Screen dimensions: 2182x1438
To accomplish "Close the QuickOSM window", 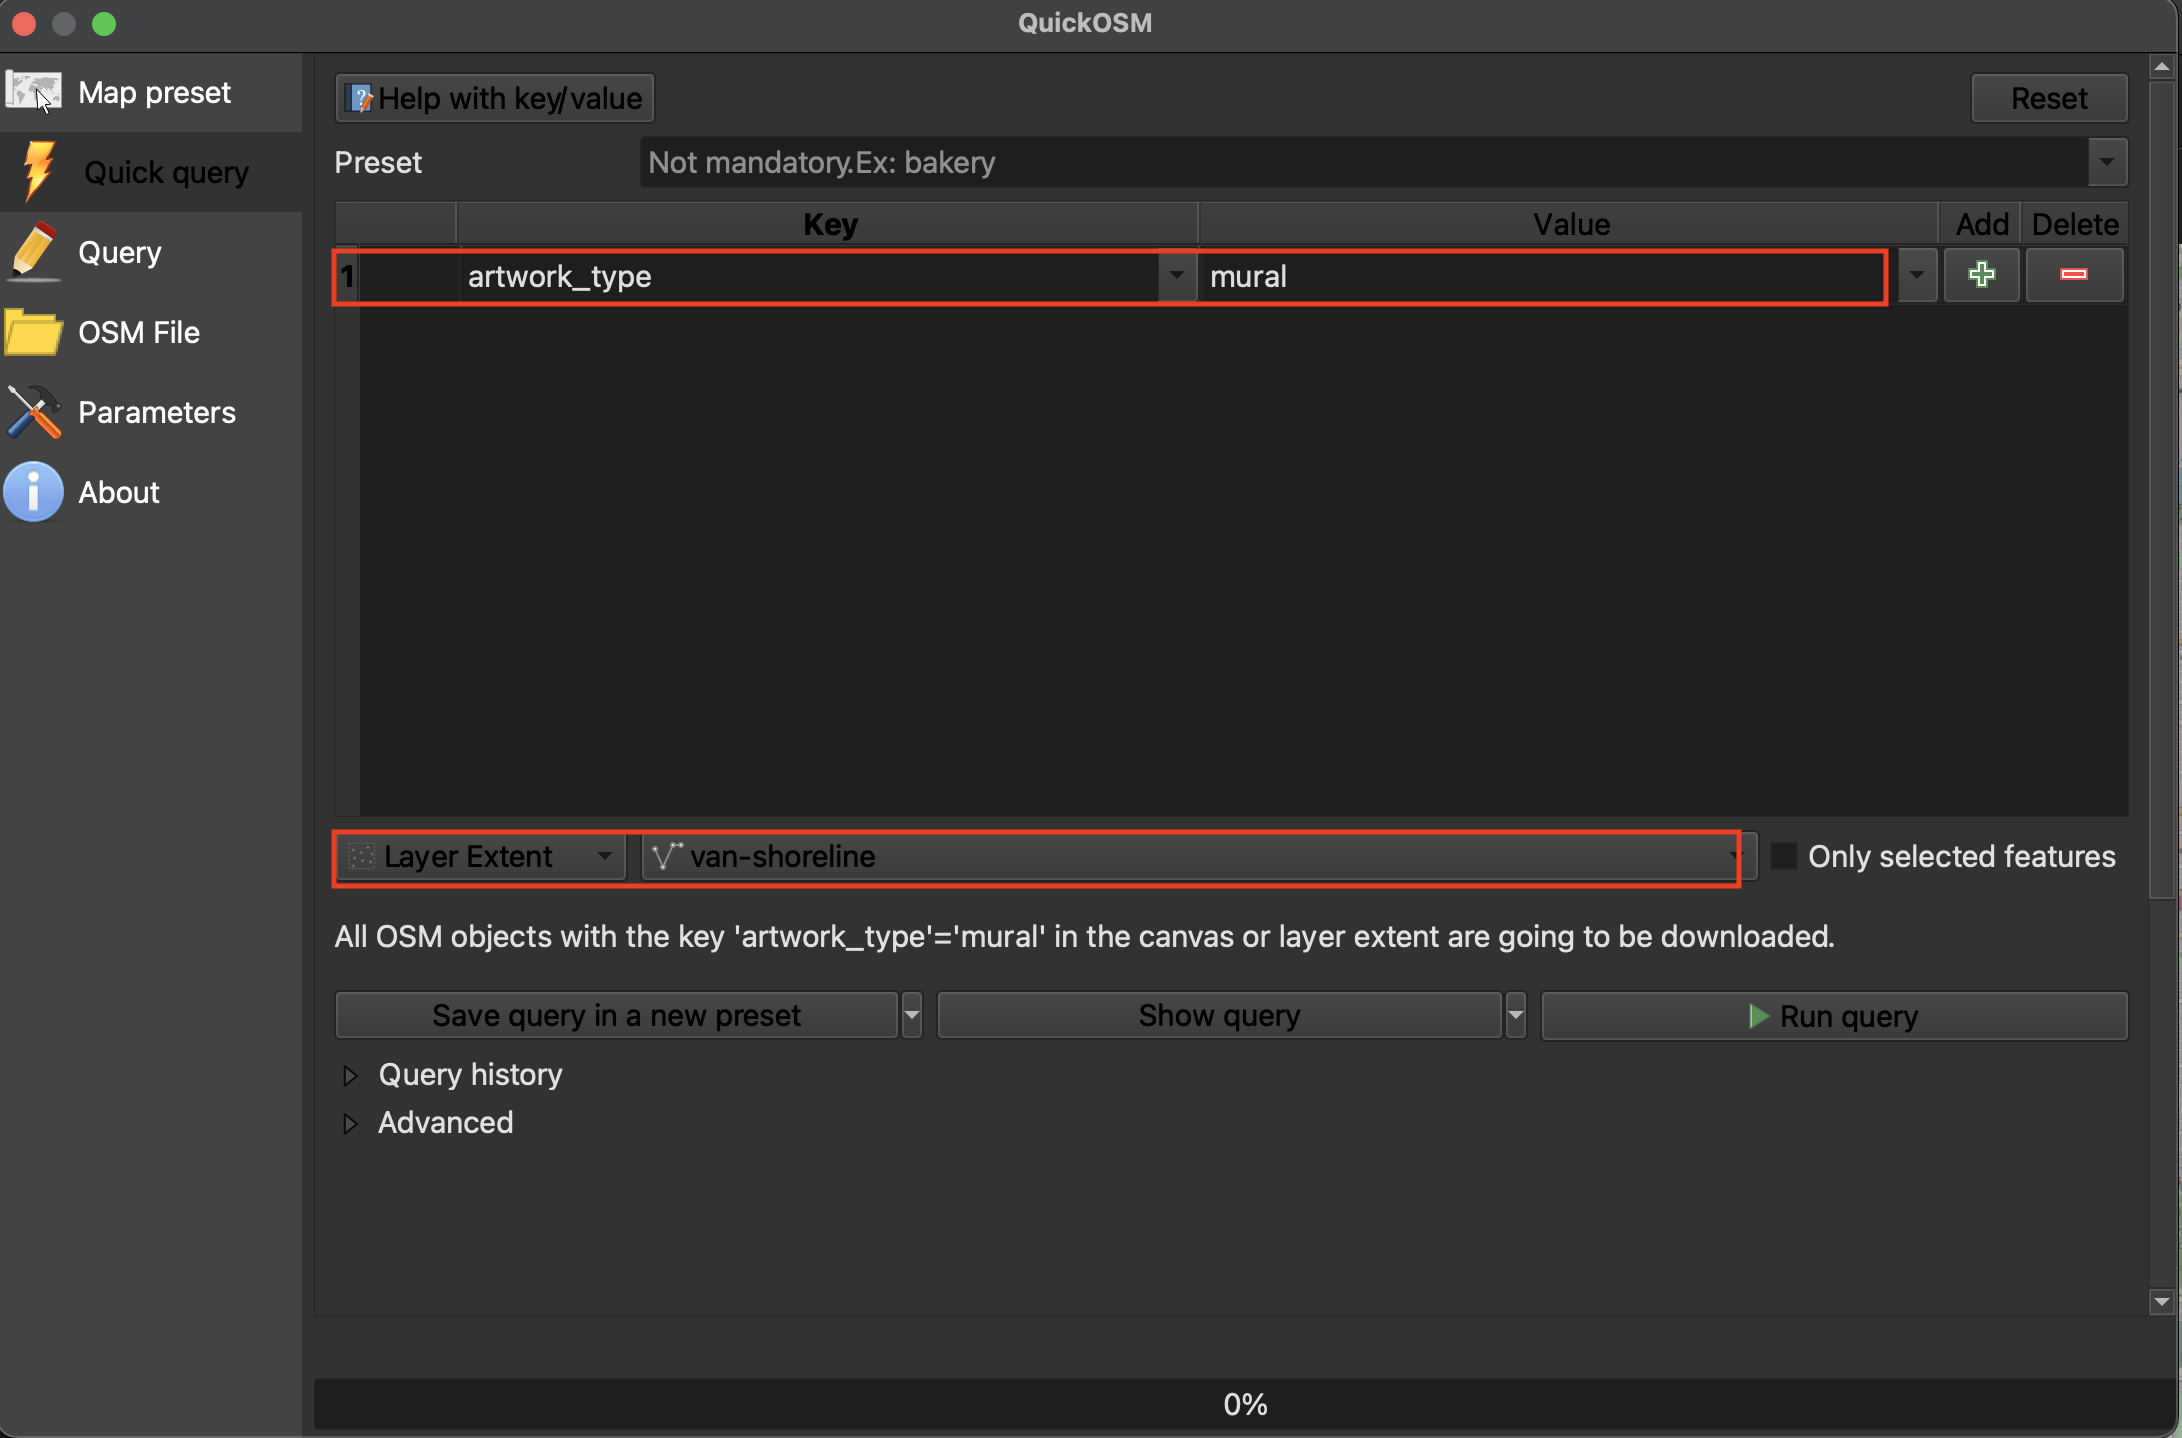I will click(x=24, y=23).
